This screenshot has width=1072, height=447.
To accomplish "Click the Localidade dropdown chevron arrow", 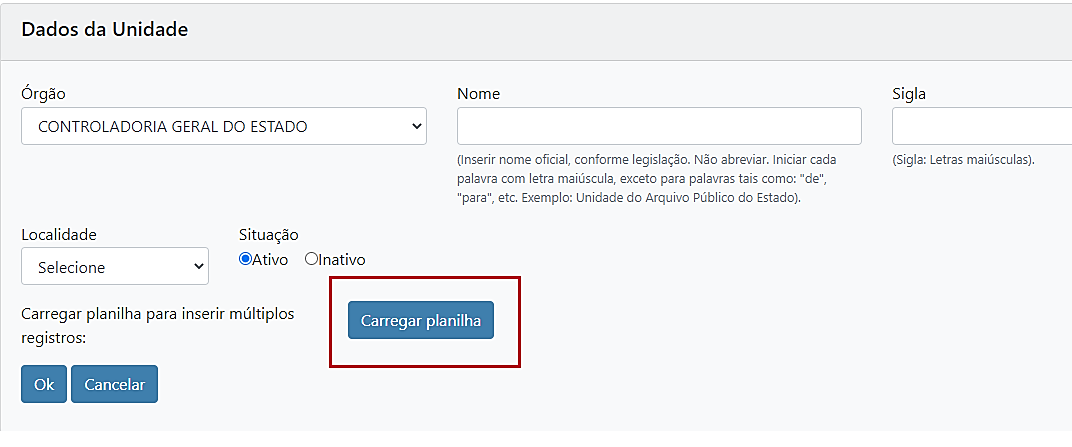I will [197, 267].
